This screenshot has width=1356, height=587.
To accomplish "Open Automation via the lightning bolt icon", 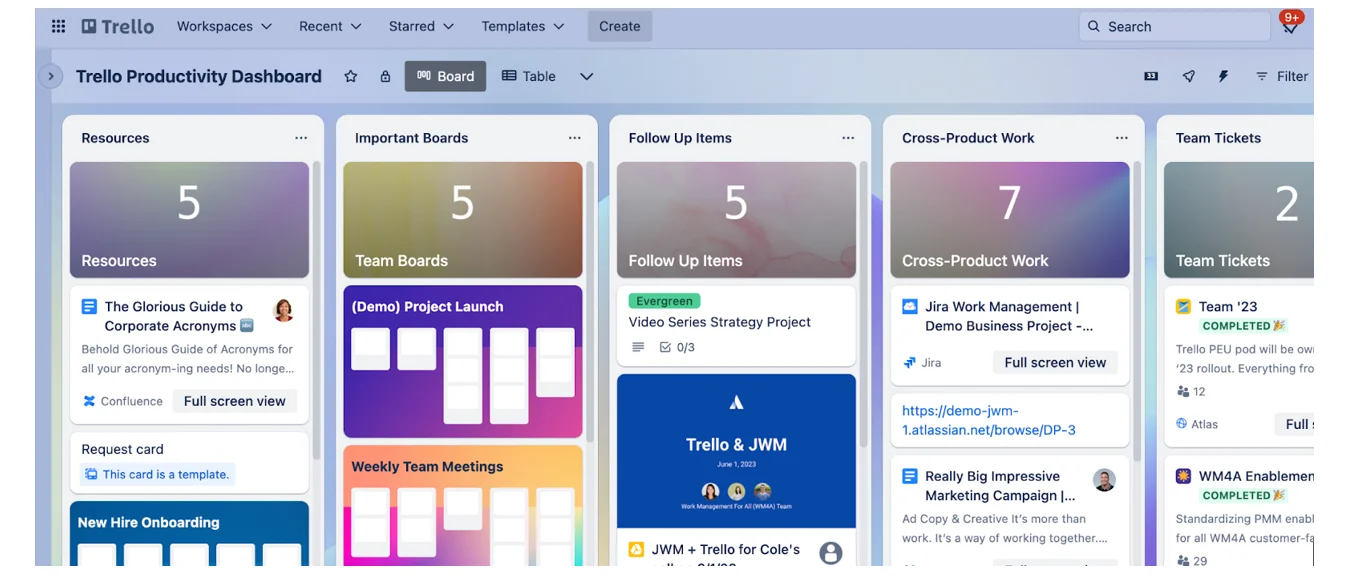I will point(1223,76).
